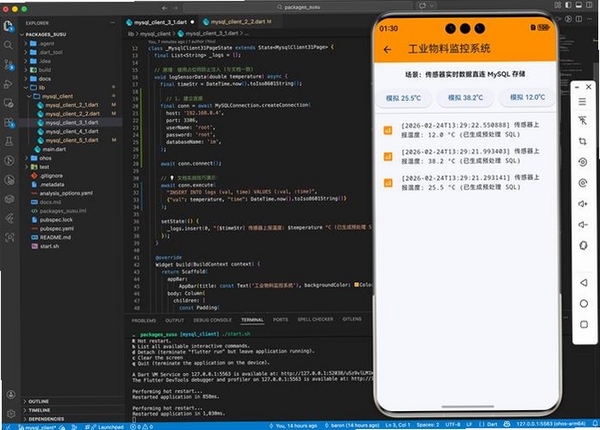
Task: Open the Explorer view in activity bar
Action: 8,26
